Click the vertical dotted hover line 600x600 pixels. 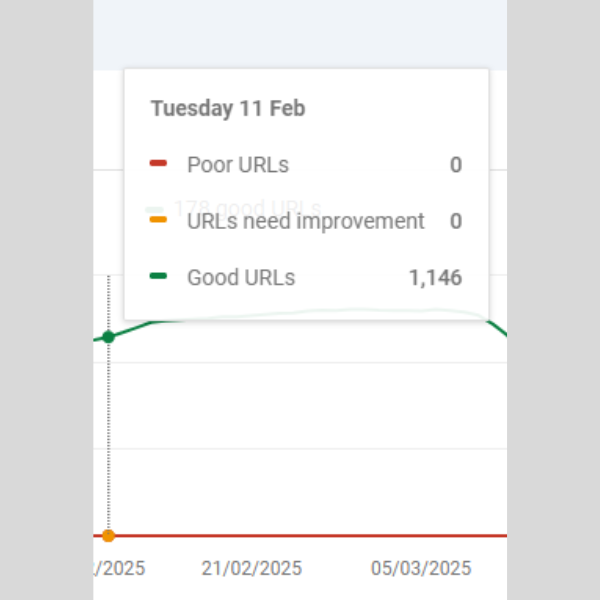click(x=108, y=440)
